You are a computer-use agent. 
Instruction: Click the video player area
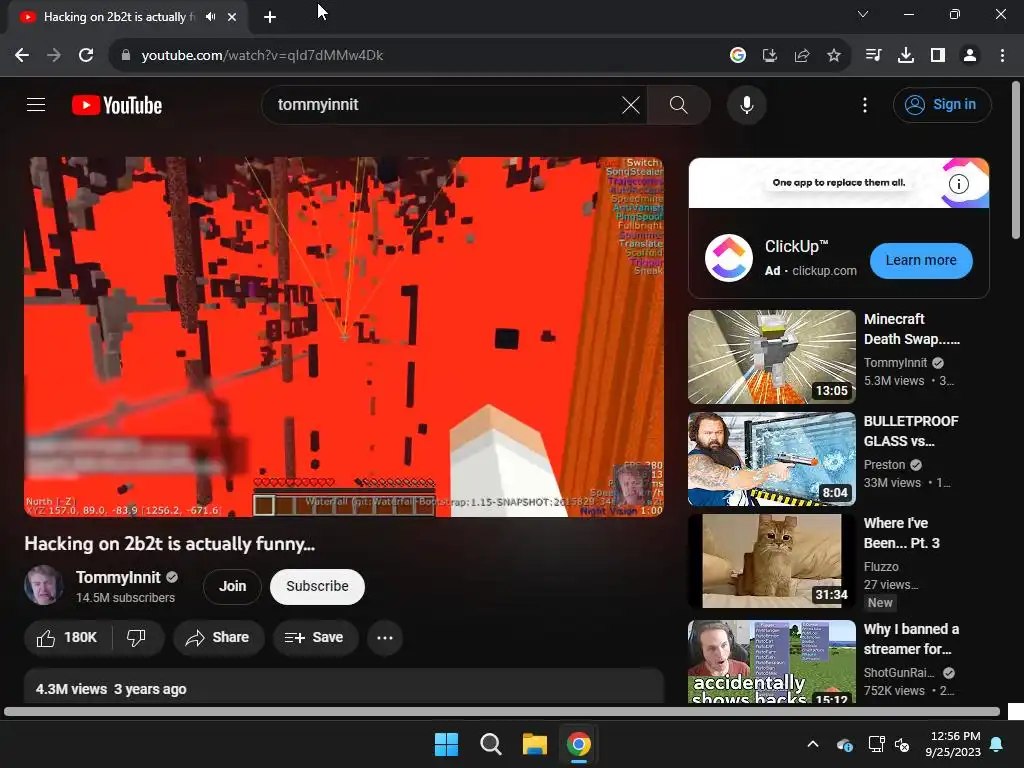[344, 337]
